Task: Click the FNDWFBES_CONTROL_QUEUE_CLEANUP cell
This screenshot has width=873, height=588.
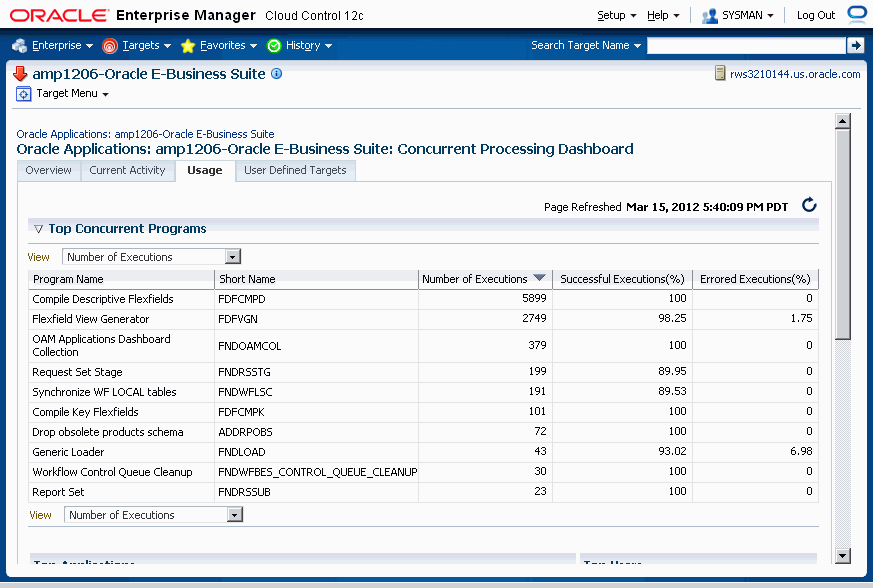Action: coord(317,472)
